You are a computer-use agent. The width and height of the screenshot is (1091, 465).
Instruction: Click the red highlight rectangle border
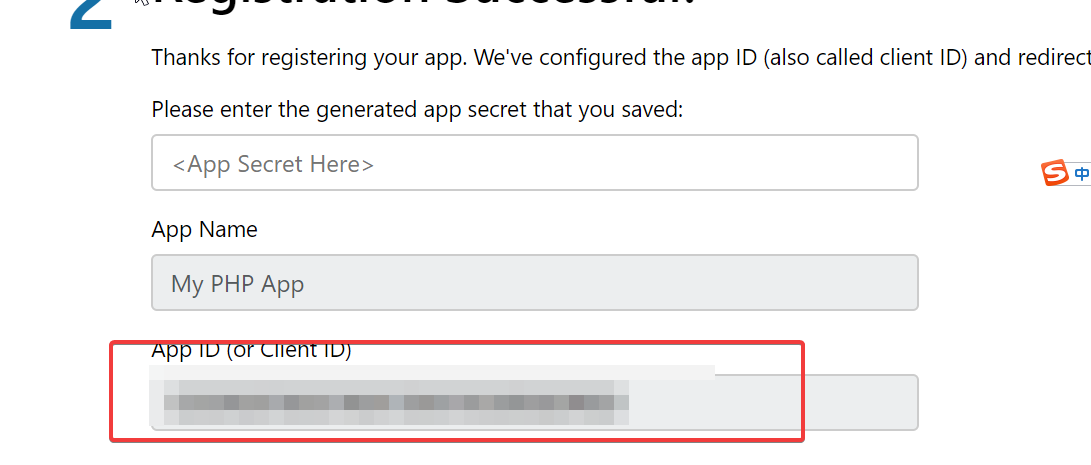point(456,342)
